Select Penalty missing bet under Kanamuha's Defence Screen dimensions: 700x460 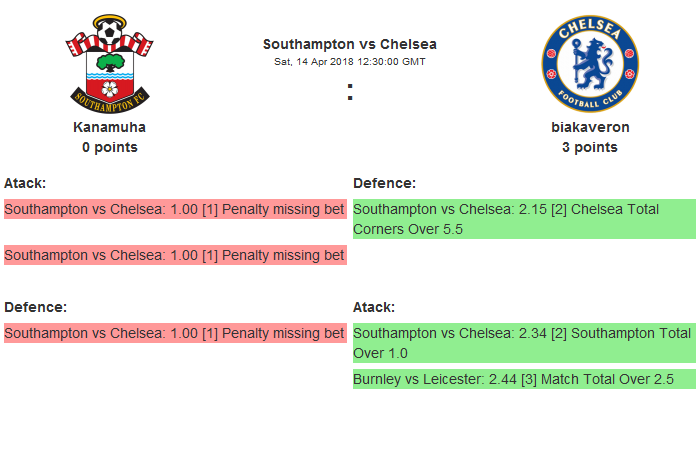pos(175,333)
